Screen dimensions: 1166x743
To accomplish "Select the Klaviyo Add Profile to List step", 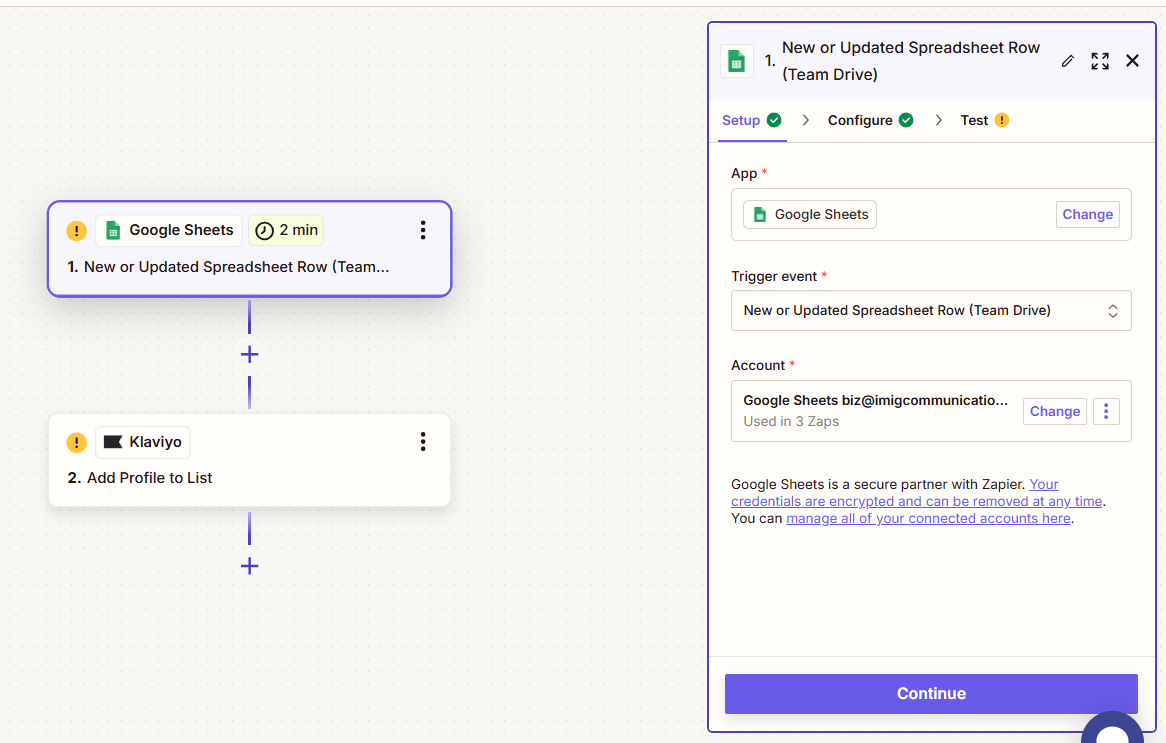I will pyautogui.click(x=250, y=478).
